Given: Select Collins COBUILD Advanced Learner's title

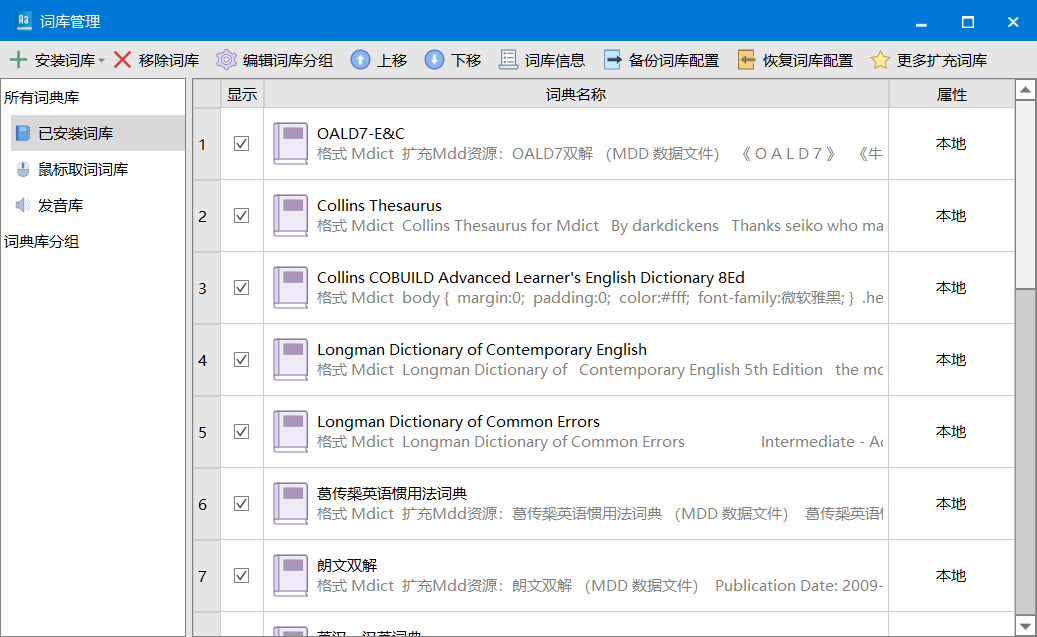Looking at the screenshot, I should 530,278.
